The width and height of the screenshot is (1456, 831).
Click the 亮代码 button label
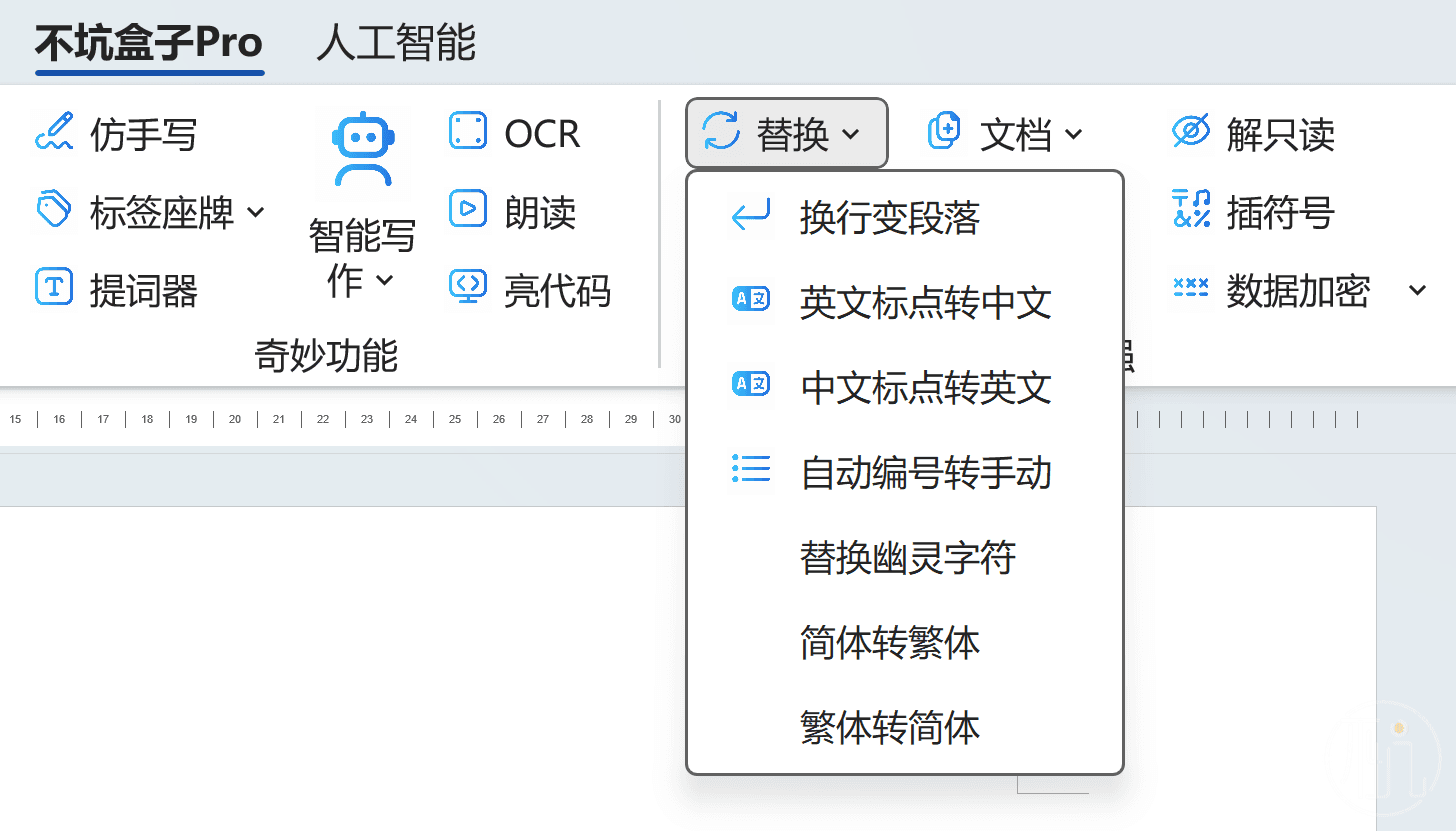[x=557, y=290]
